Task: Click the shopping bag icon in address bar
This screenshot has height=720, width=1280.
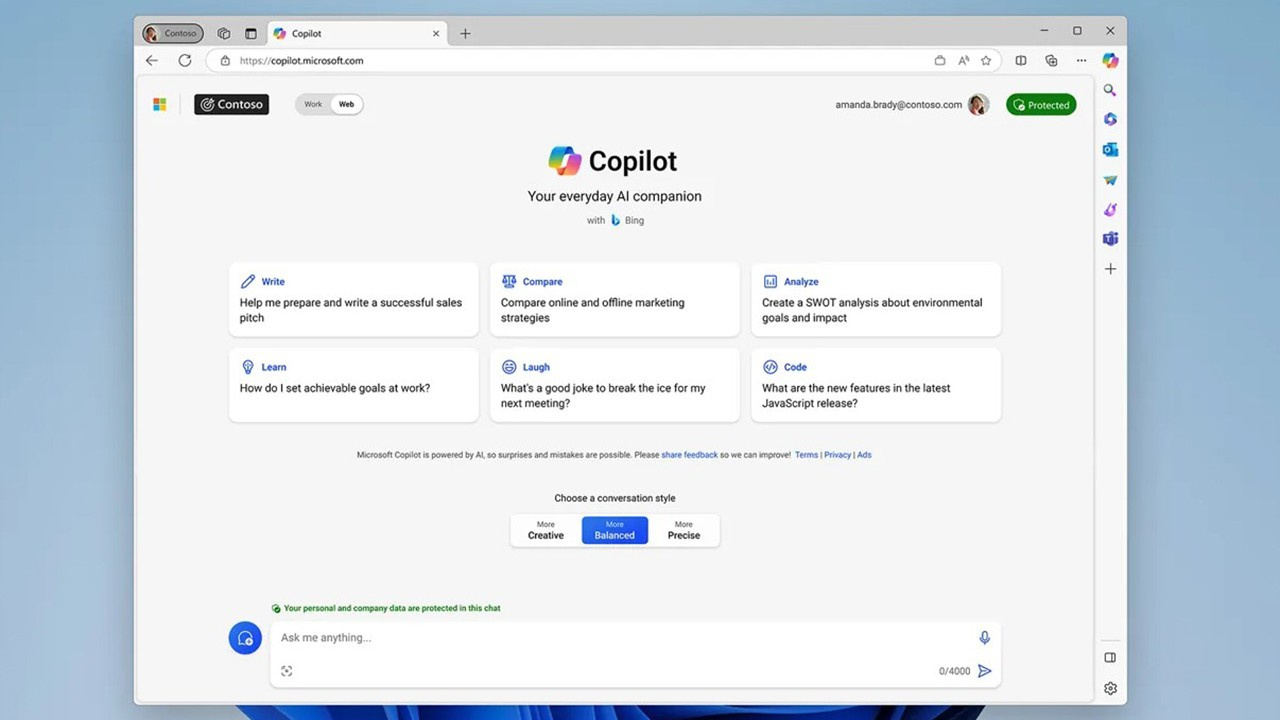Action: pos(940,60)
